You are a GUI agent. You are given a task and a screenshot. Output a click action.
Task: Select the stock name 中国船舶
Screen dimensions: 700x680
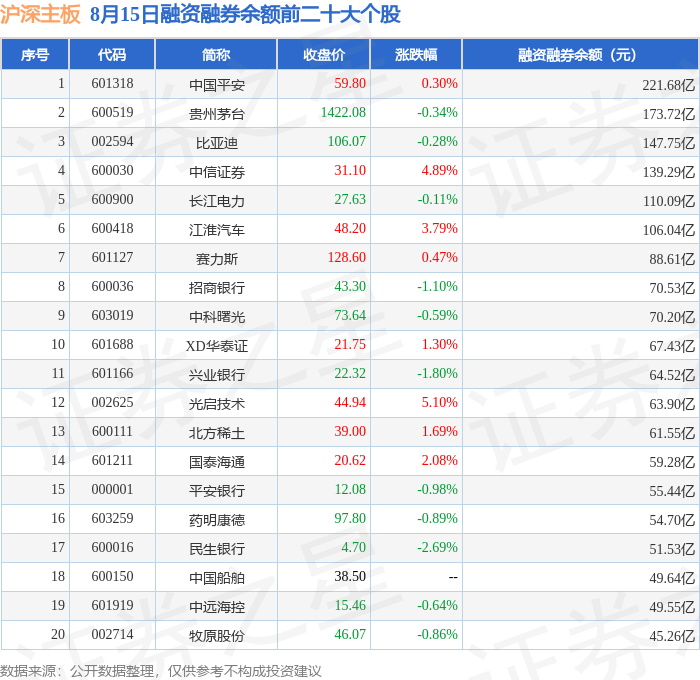click(217, 578)
